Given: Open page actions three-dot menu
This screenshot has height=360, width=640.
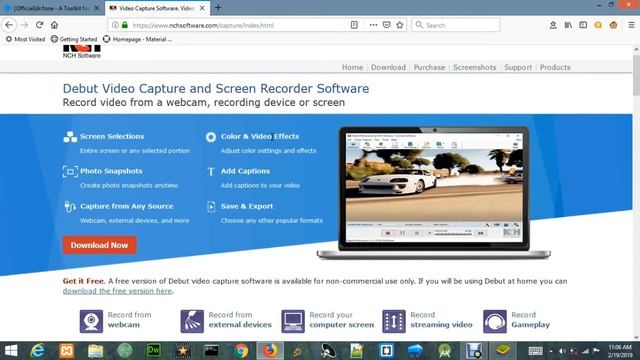Looking at the screenshot, I should click(373, 25).
